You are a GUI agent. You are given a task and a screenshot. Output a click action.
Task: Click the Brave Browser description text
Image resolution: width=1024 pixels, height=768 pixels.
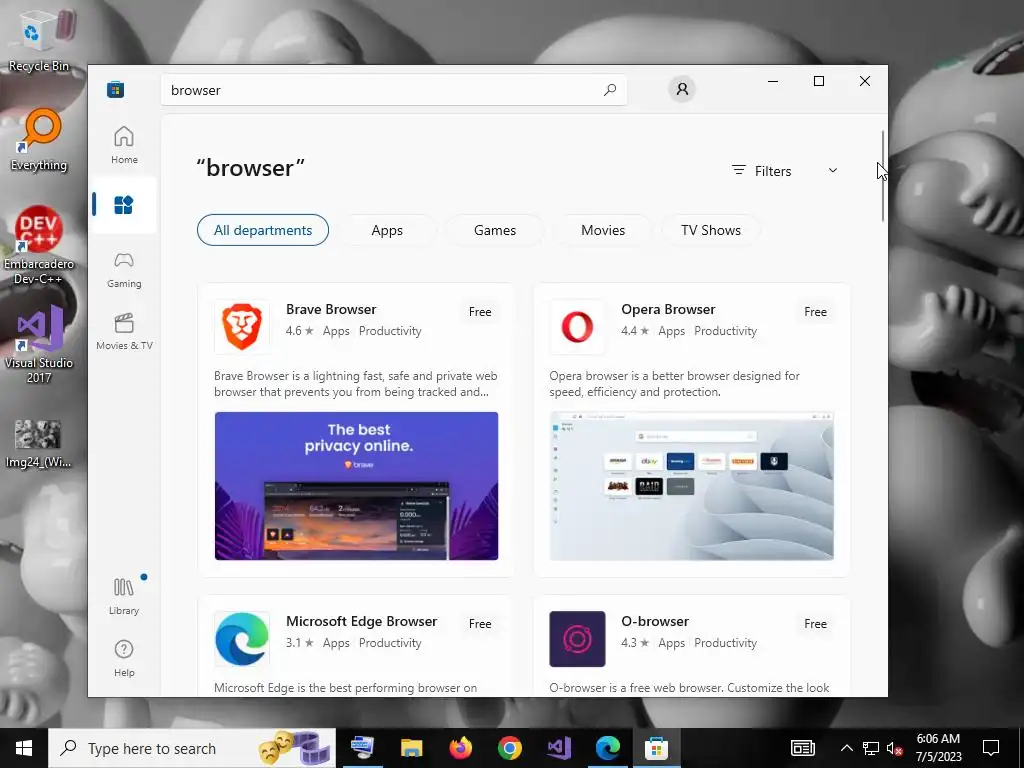click(356, 384)
